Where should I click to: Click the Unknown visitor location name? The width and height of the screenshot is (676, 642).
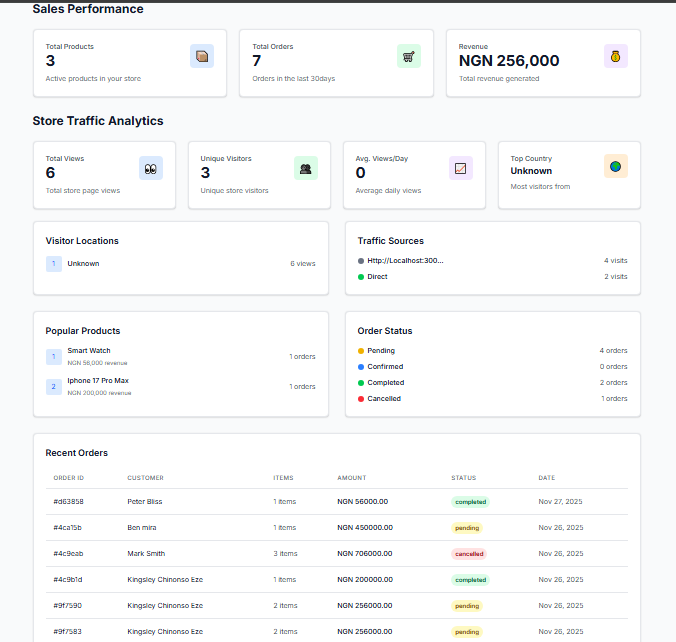[x=83, y=263]
